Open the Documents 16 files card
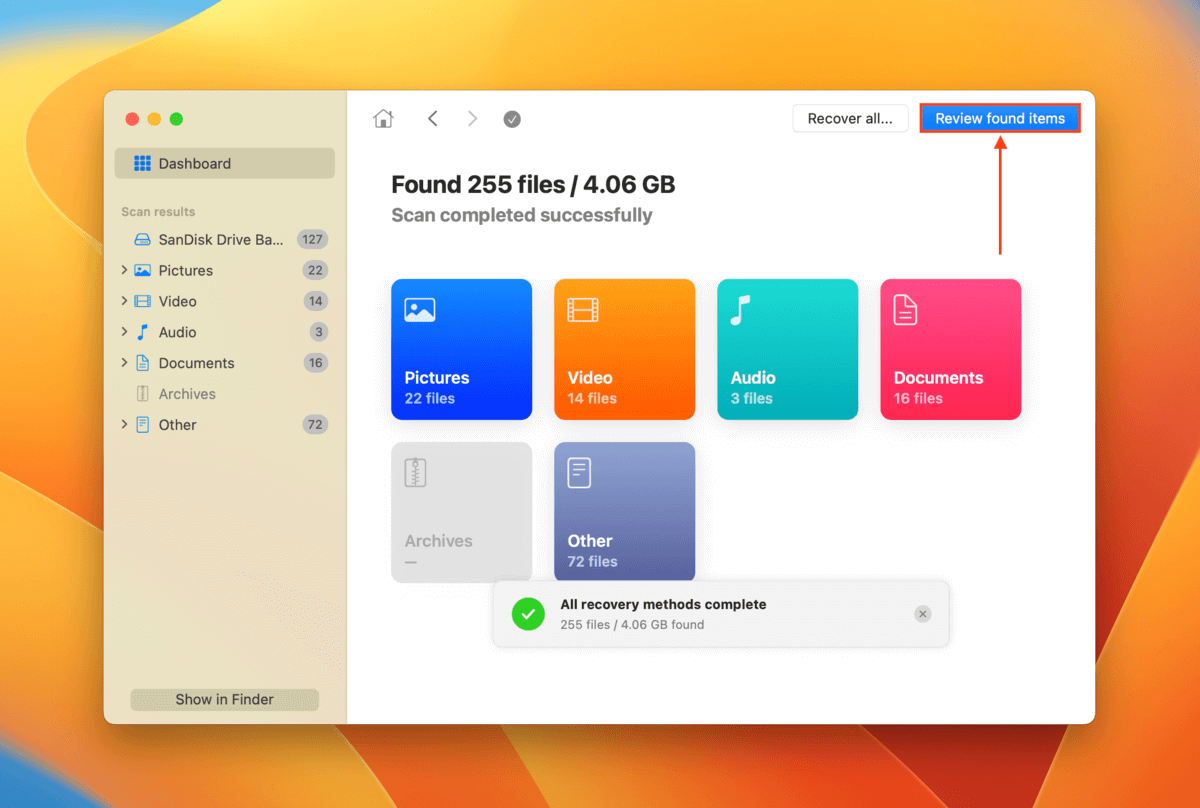Viewport: 1200px width, 808px height. 951,349
